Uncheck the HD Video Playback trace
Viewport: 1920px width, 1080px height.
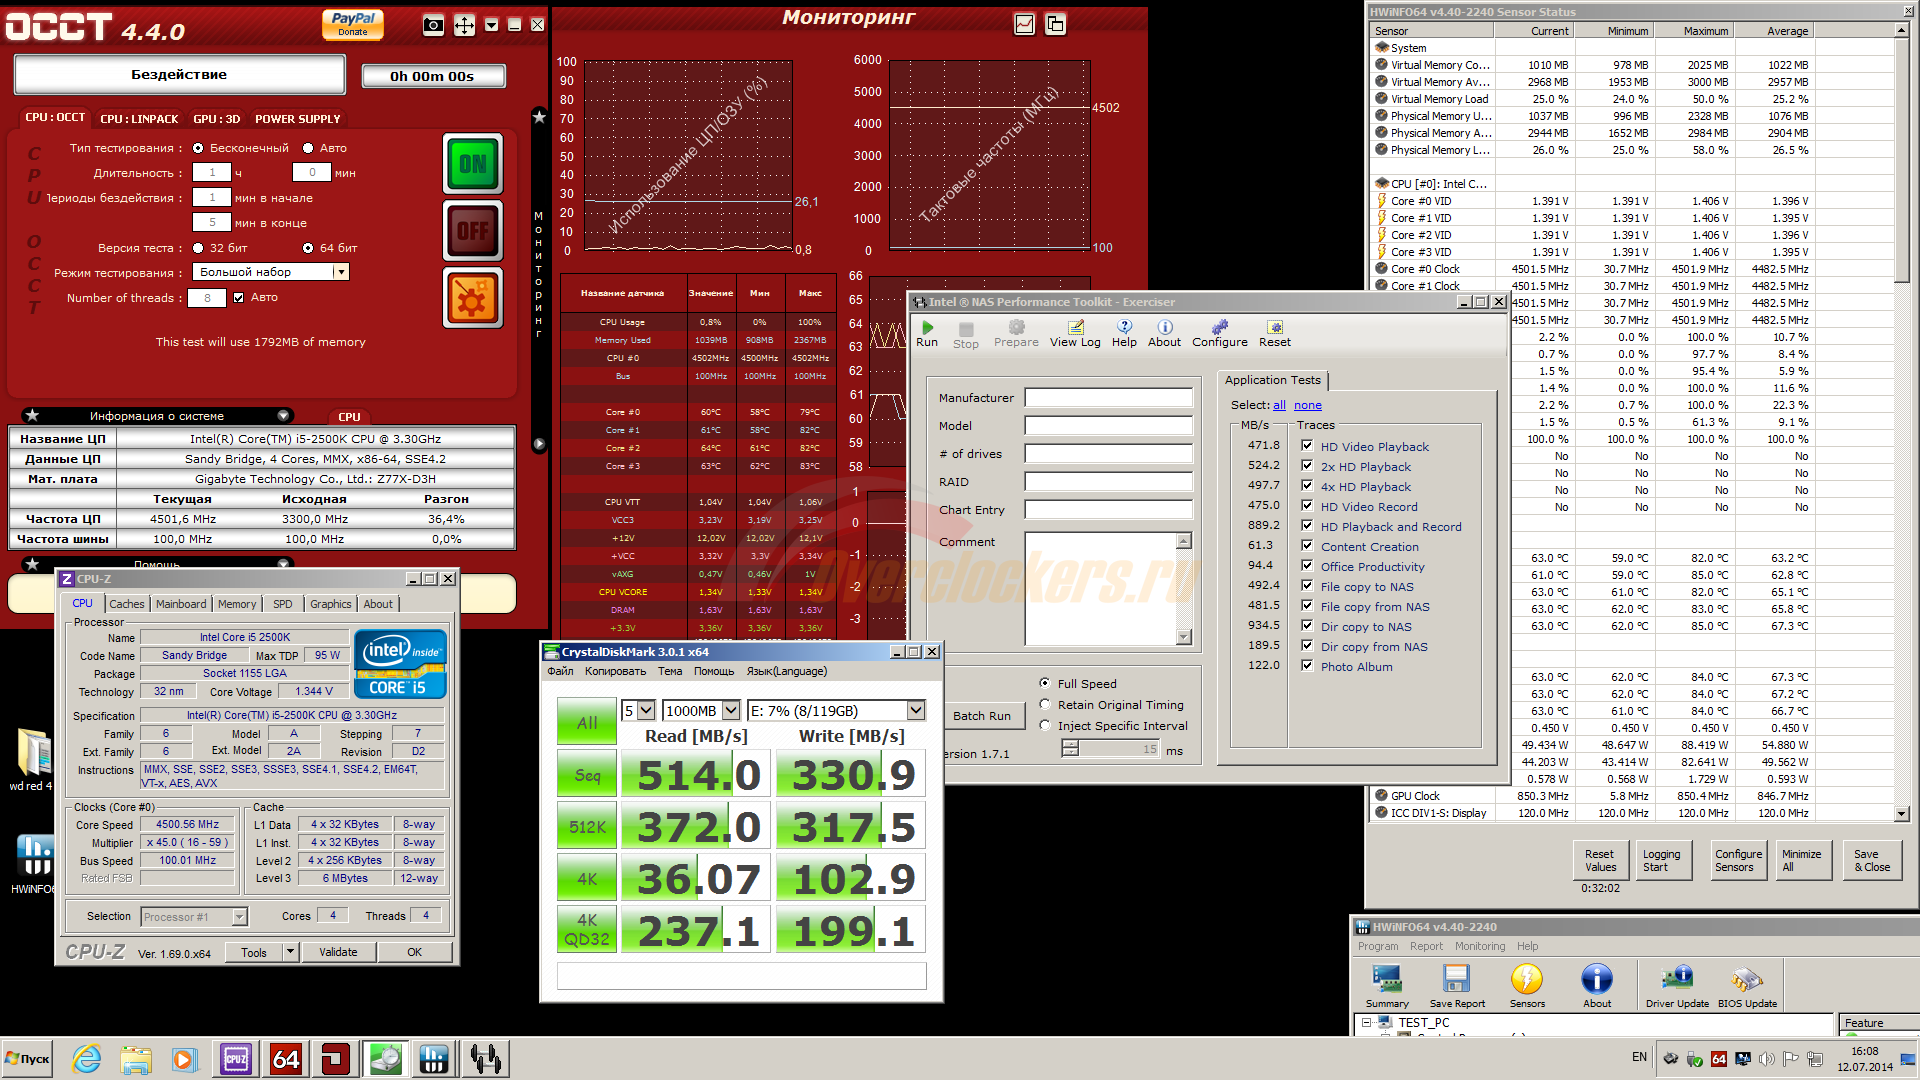pyautogui.click(x=1306, y=446)
